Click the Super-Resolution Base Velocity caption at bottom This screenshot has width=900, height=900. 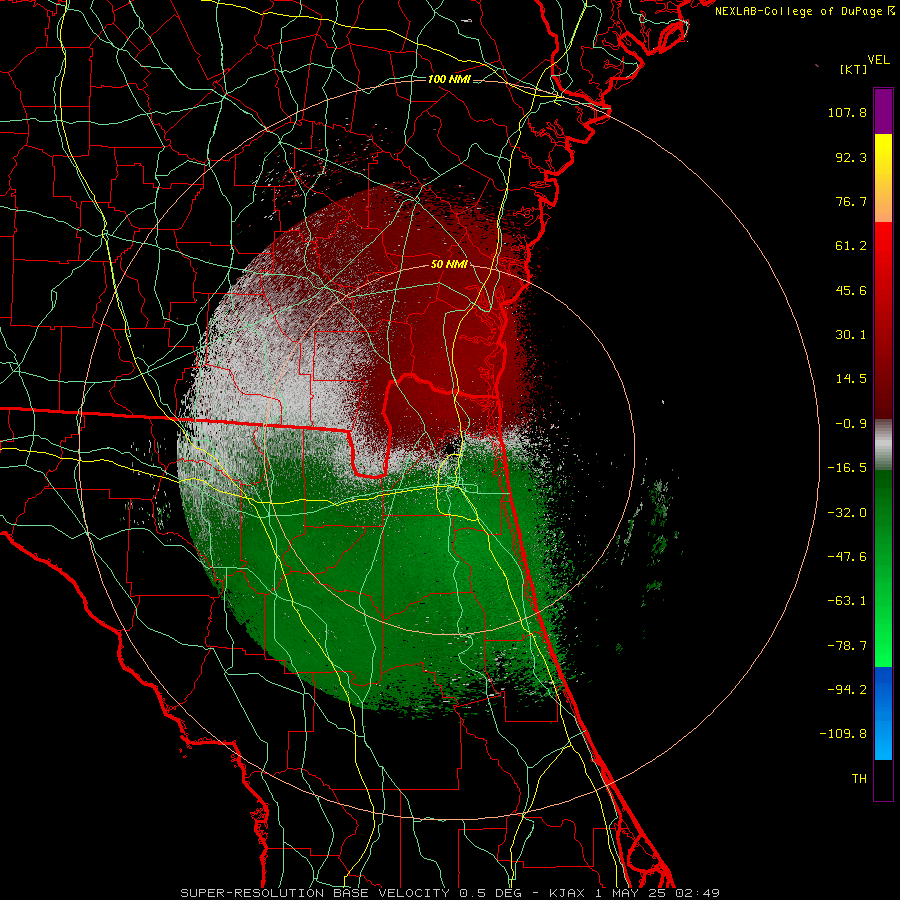pos(450,893)
